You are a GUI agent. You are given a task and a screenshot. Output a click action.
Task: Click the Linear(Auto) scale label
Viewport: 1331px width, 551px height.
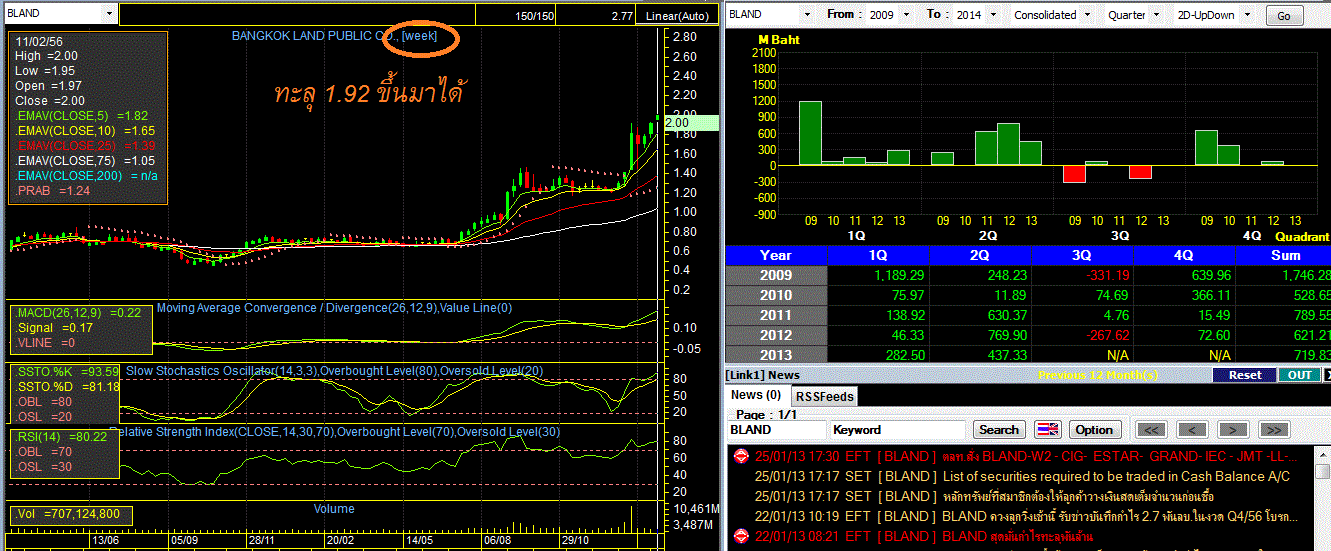677,15
